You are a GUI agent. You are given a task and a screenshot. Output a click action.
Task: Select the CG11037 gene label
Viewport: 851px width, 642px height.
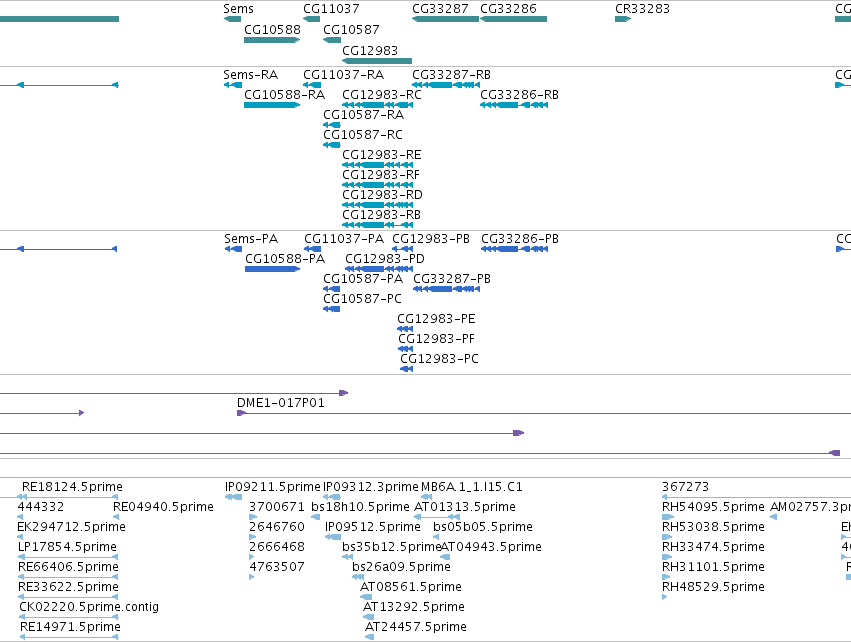coord(331,9)
